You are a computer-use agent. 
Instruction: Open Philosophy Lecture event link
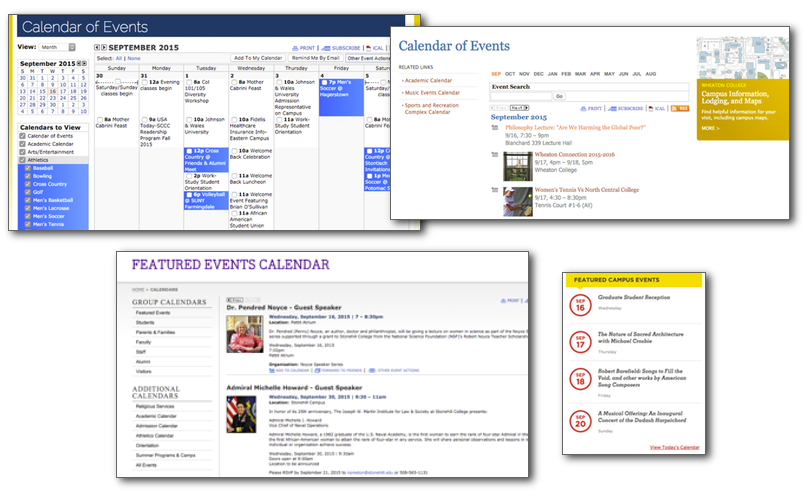pos(575,127)
